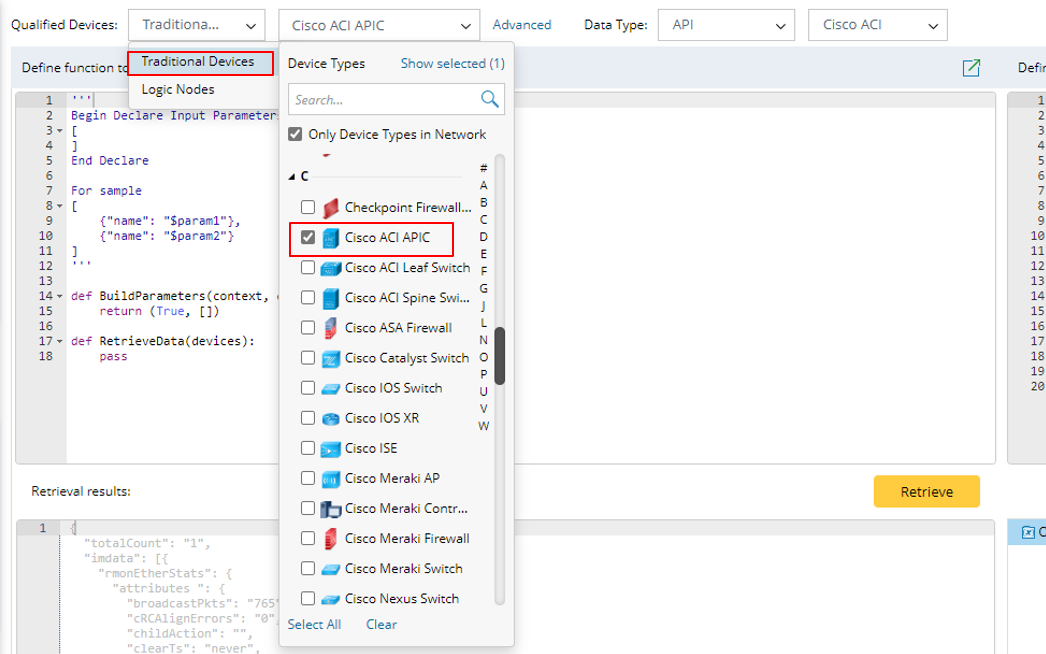Click the Cisco Meraki AP device icon
The height and width of the screenshot is (654, 1046).
pyautogui.click(x=331, y=478)
